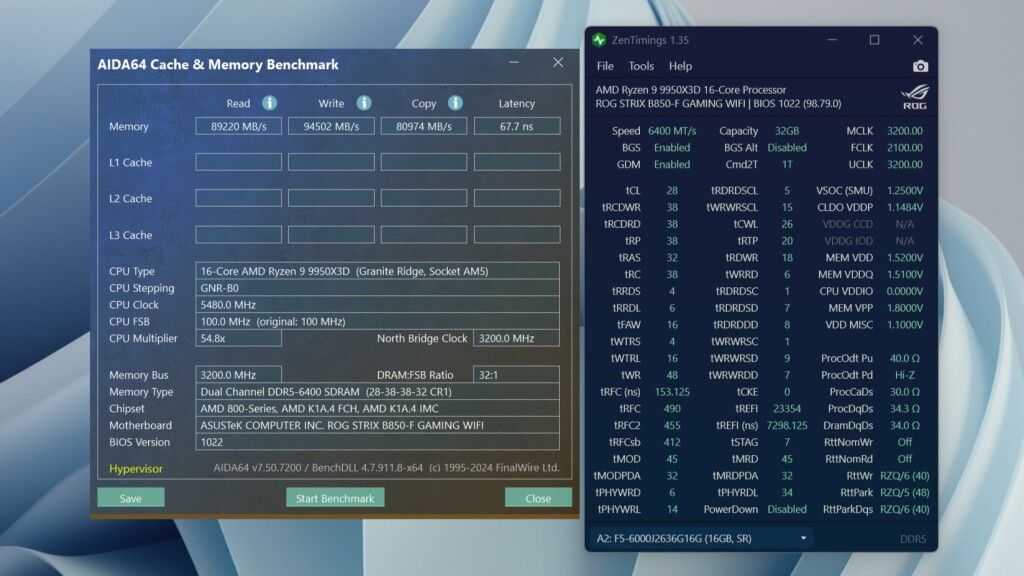Click the Memory Latency value 67.7 ns
1024x576 pixels.
tap(517, 126)
